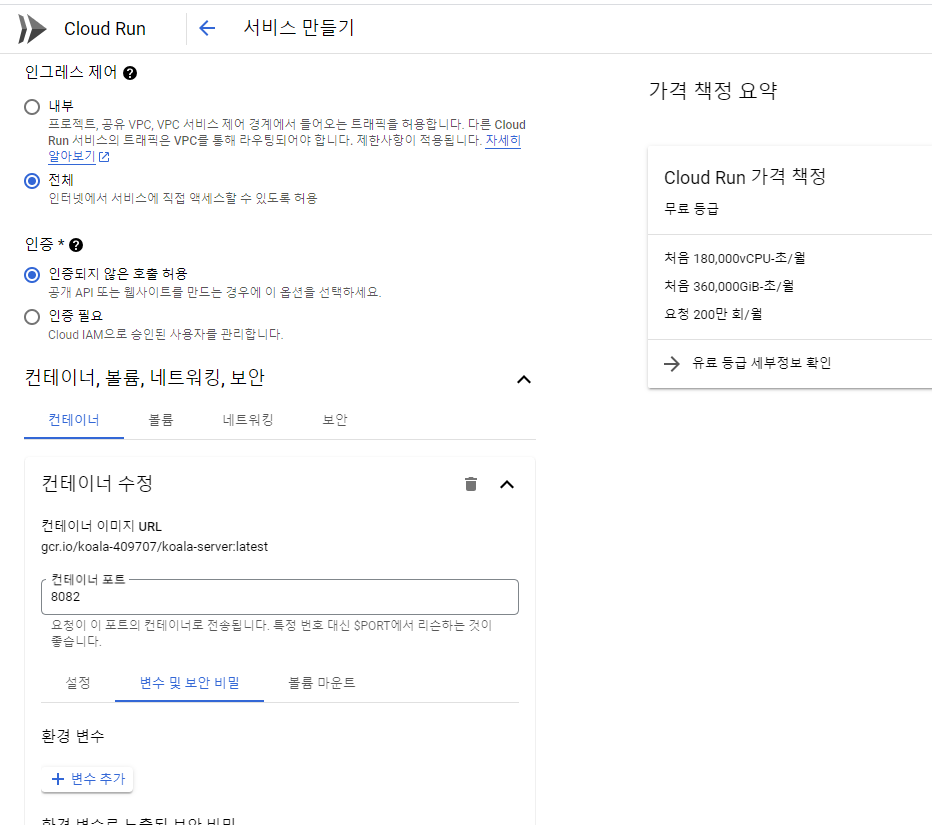Screen dimensions: 932x825
Task: Click the 요청 200만 회/월 line
Action: point(713,314)
